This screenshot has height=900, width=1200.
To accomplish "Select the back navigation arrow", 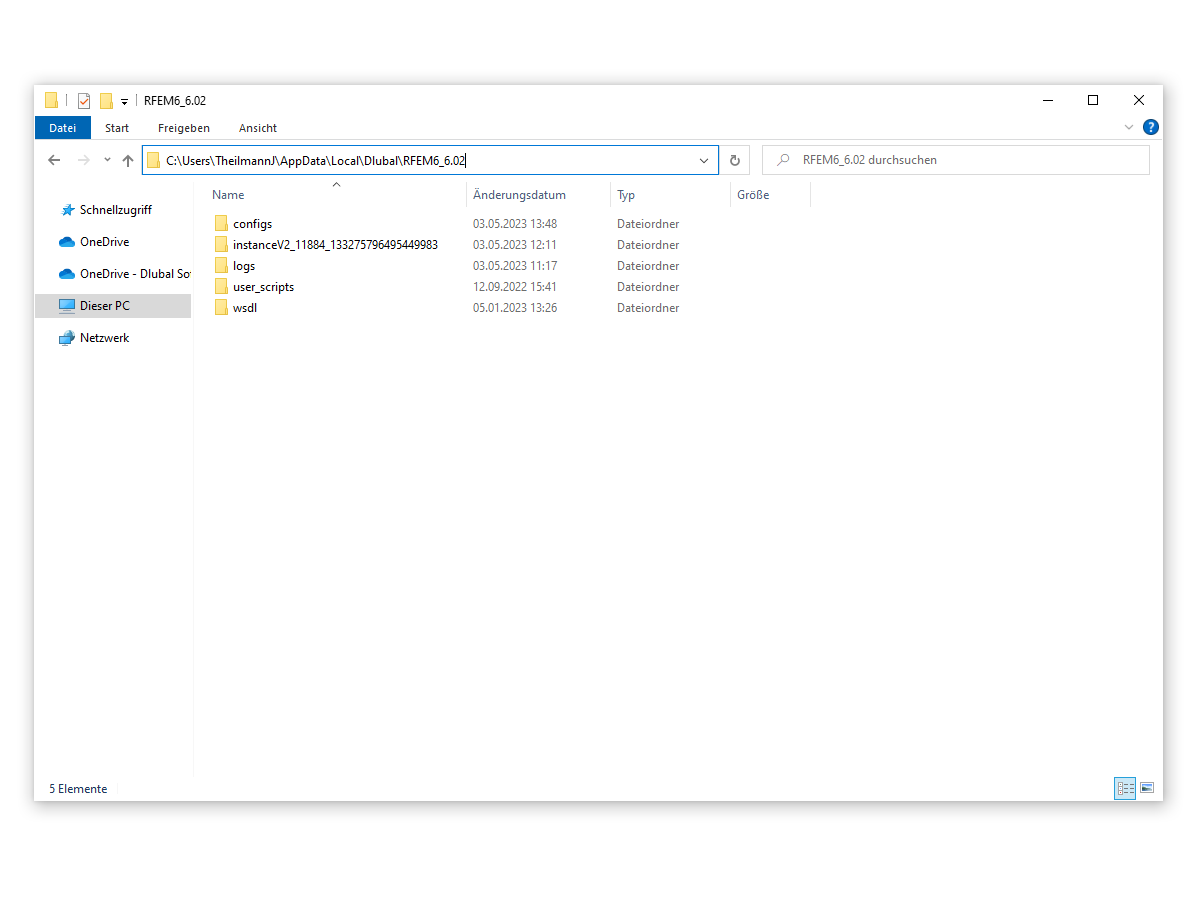I will click(x=54, y=160).
